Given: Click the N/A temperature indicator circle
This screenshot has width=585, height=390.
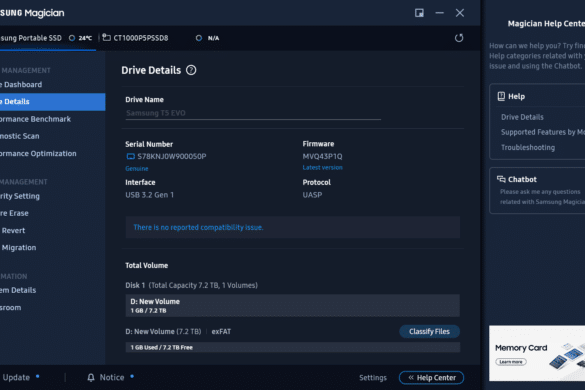Looking at the screenshot, I should click(x=199, y=38).
